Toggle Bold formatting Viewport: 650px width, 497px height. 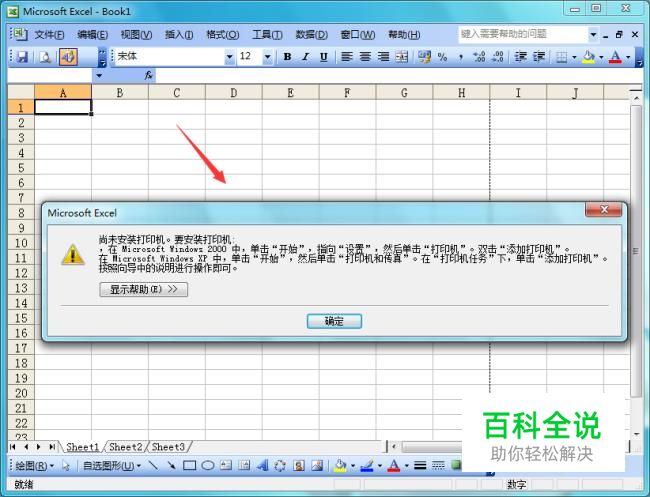coord(287,57)
